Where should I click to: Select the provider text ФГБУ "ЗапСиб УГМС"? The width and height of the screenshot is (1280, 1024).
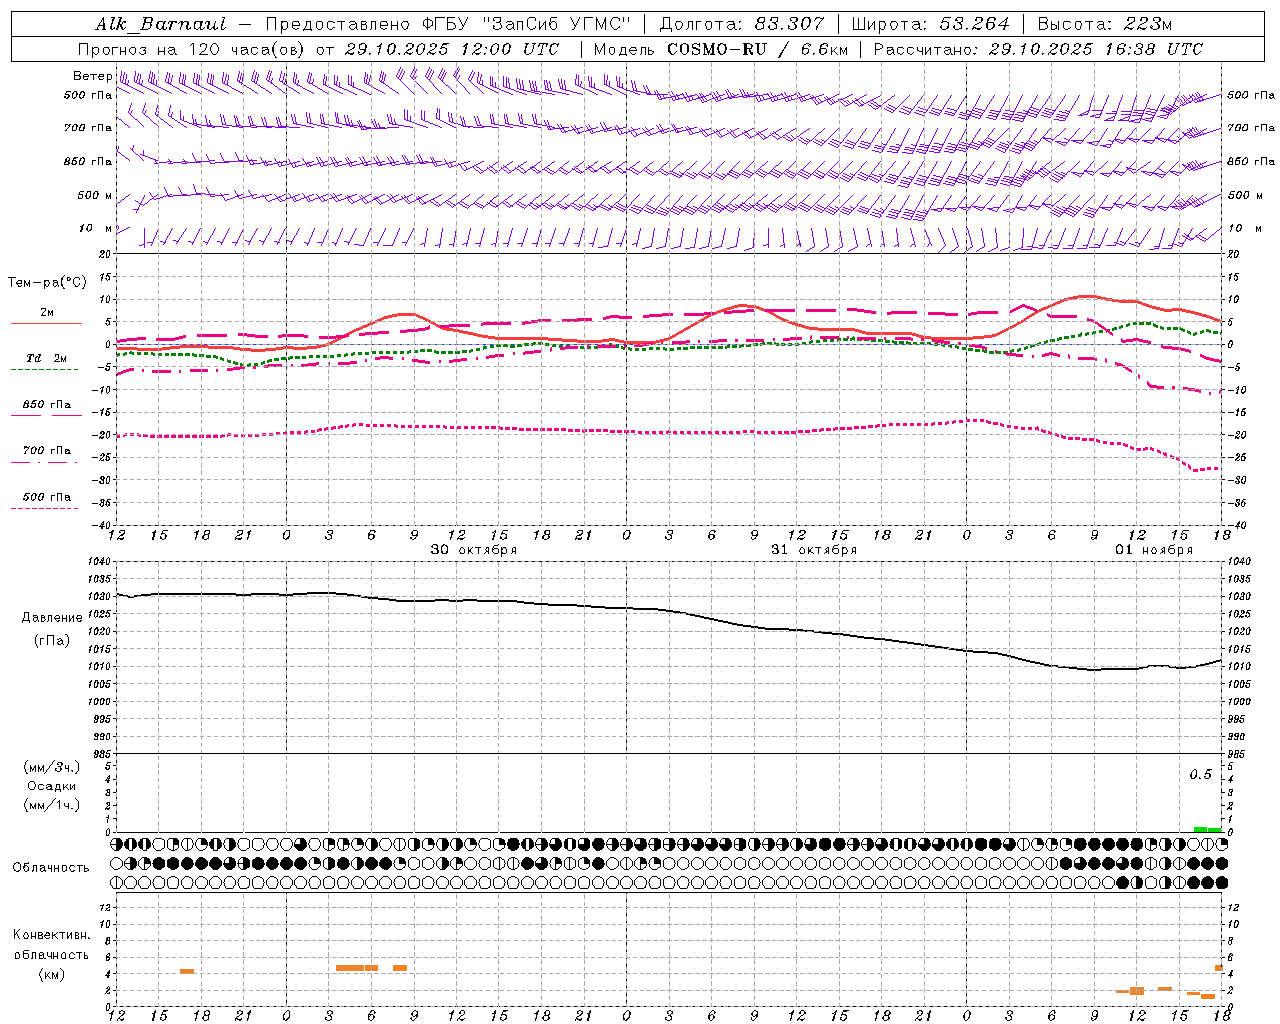[528, 24]
